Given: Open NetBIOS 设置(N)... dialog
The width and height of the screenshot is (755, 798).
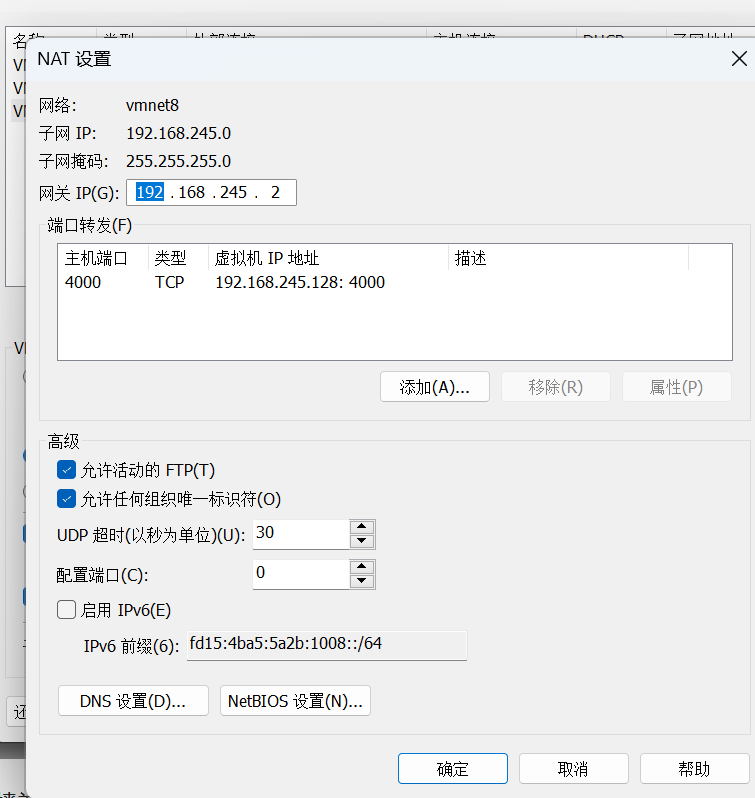Looking at the screenshot, I should 295,701.
